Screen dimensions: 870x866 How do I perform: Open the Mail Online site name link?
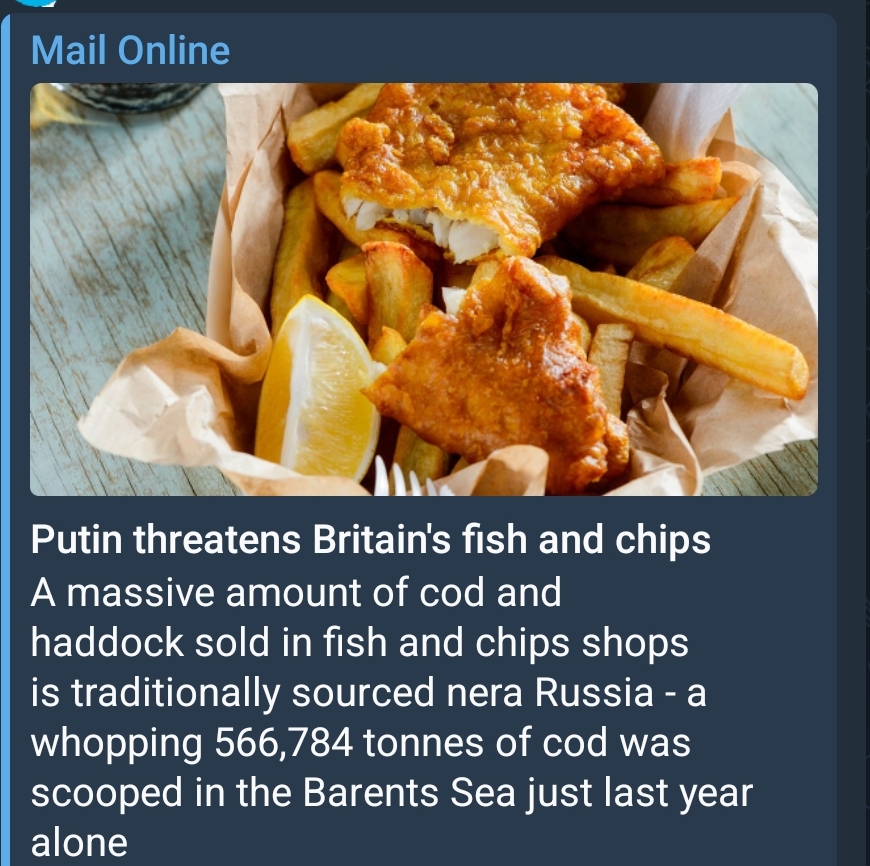tap(130, 50)
